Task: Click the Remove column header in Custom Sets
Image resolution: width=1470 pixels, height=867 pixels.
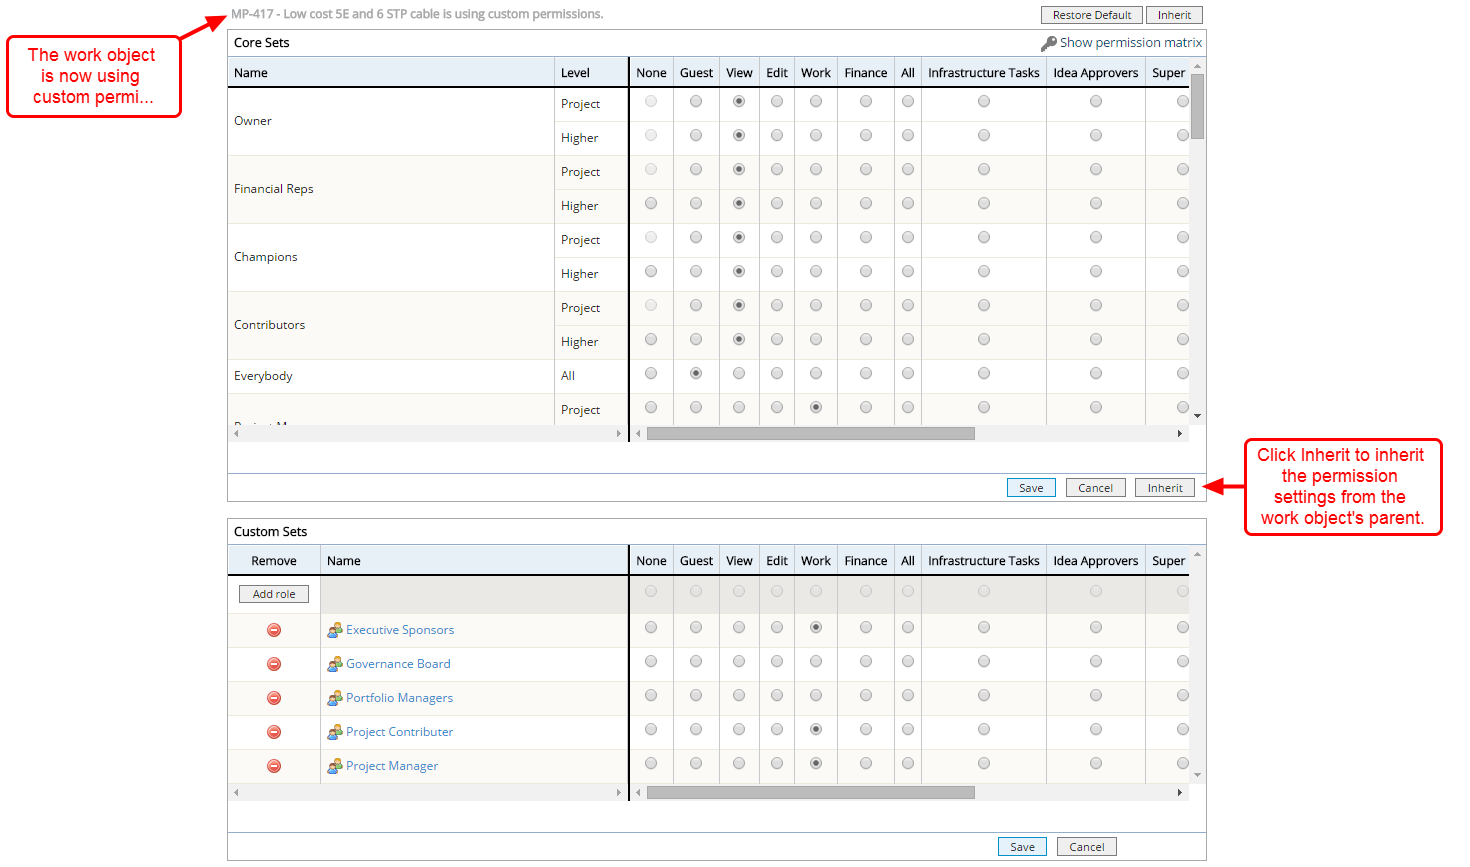Action: (x=274, y=561)
